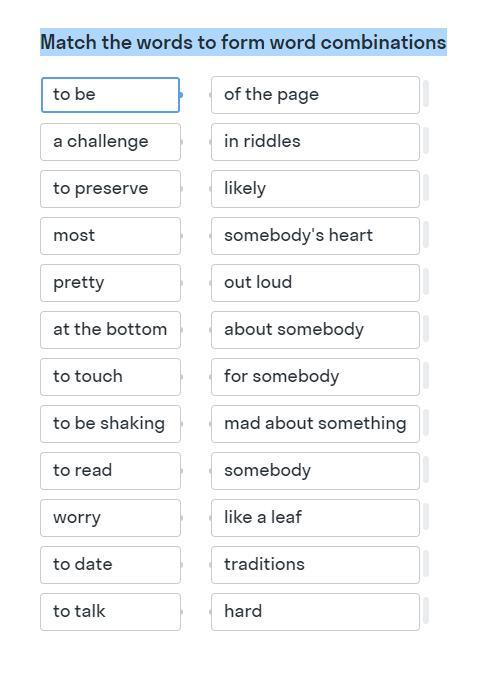
Task: Select the 'to read' box
Action: [110, 471]
